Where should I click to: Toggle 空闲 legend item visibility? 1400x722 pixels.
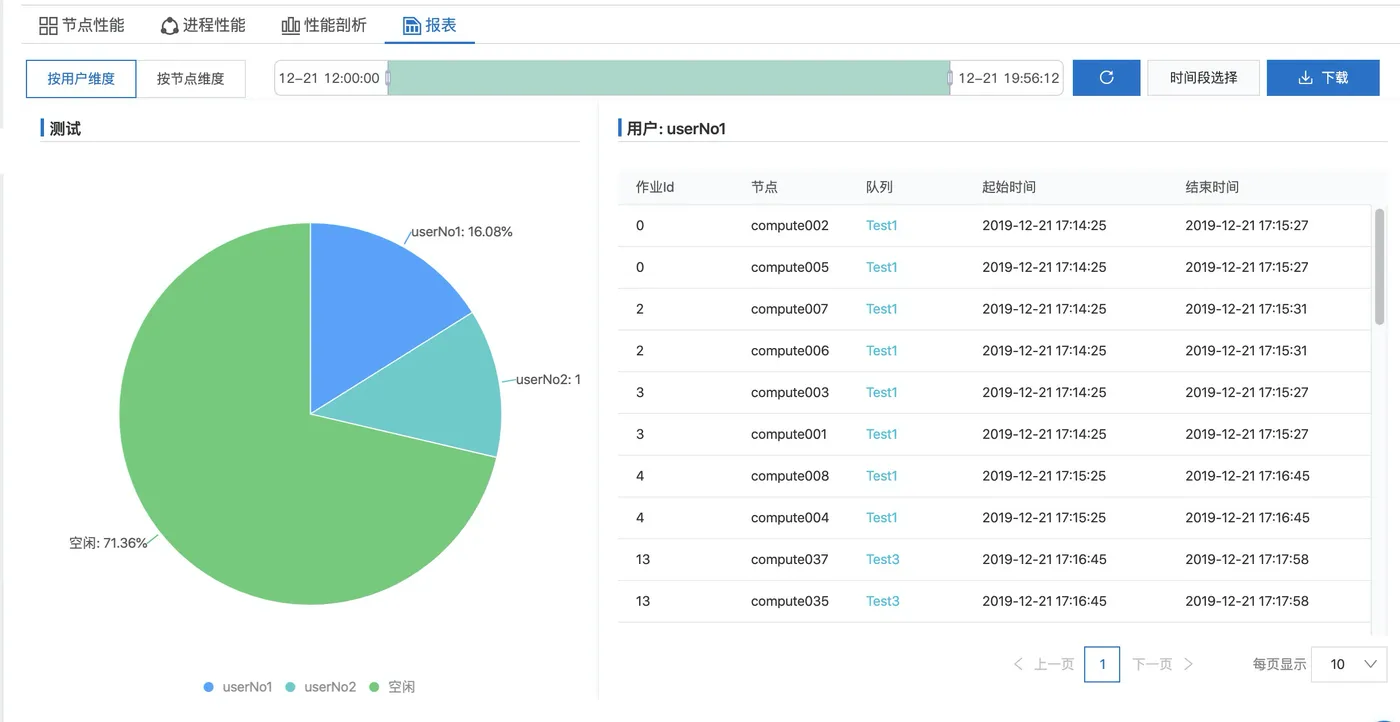pos(392,687)
